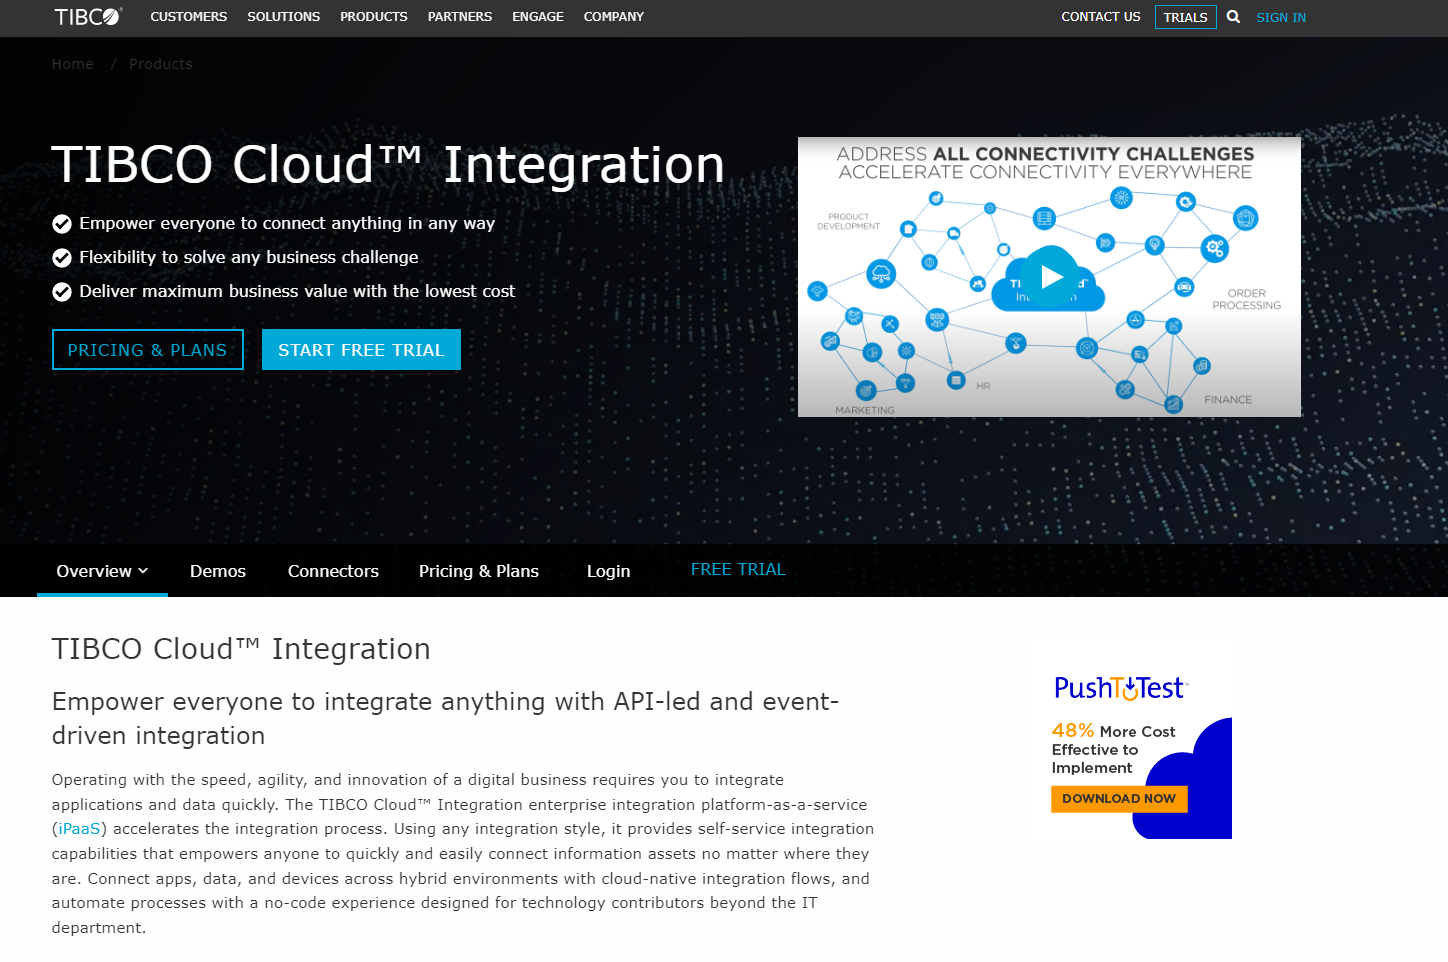This screenshot has width=1448, height=962.
Task: Click the Pricing & Plans outlined button
Action: coord(148,350)
